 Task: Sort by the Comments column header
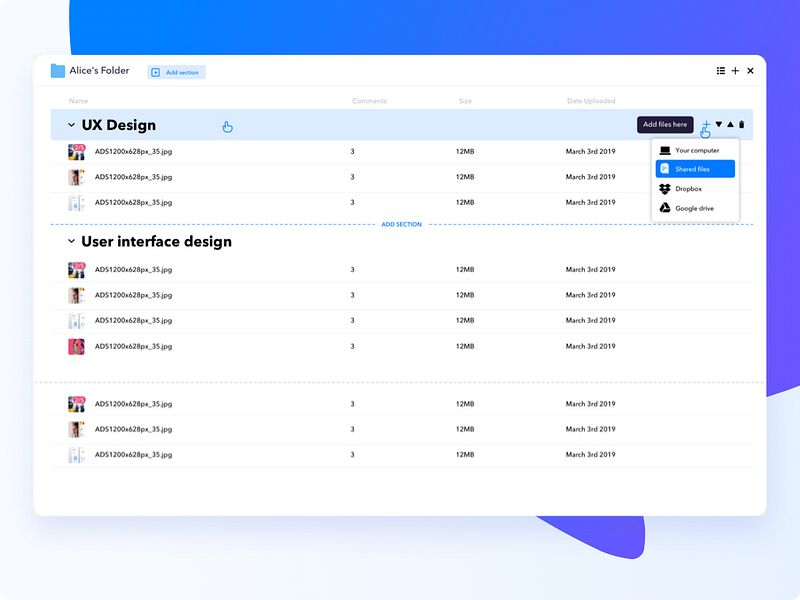[369, 101]
